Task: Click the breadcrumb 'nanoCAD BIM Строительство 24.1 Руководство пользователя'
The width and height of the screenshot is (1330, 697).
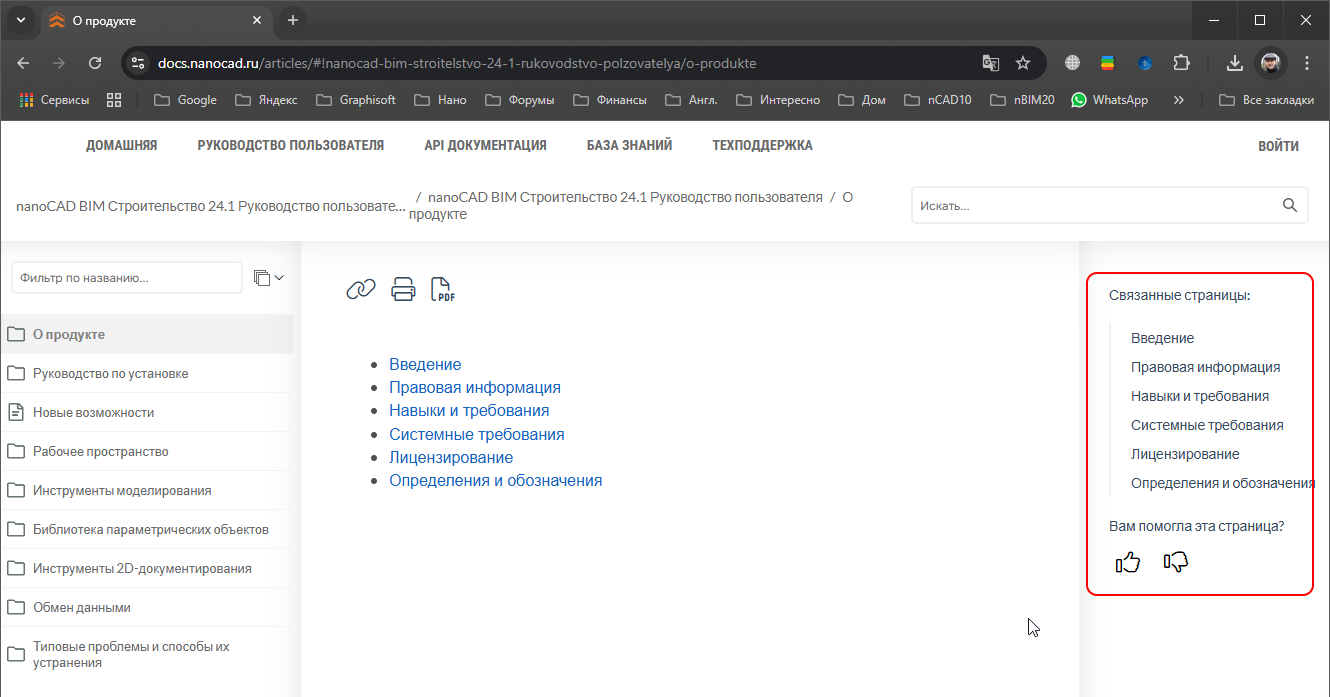Action: (625, 197)
